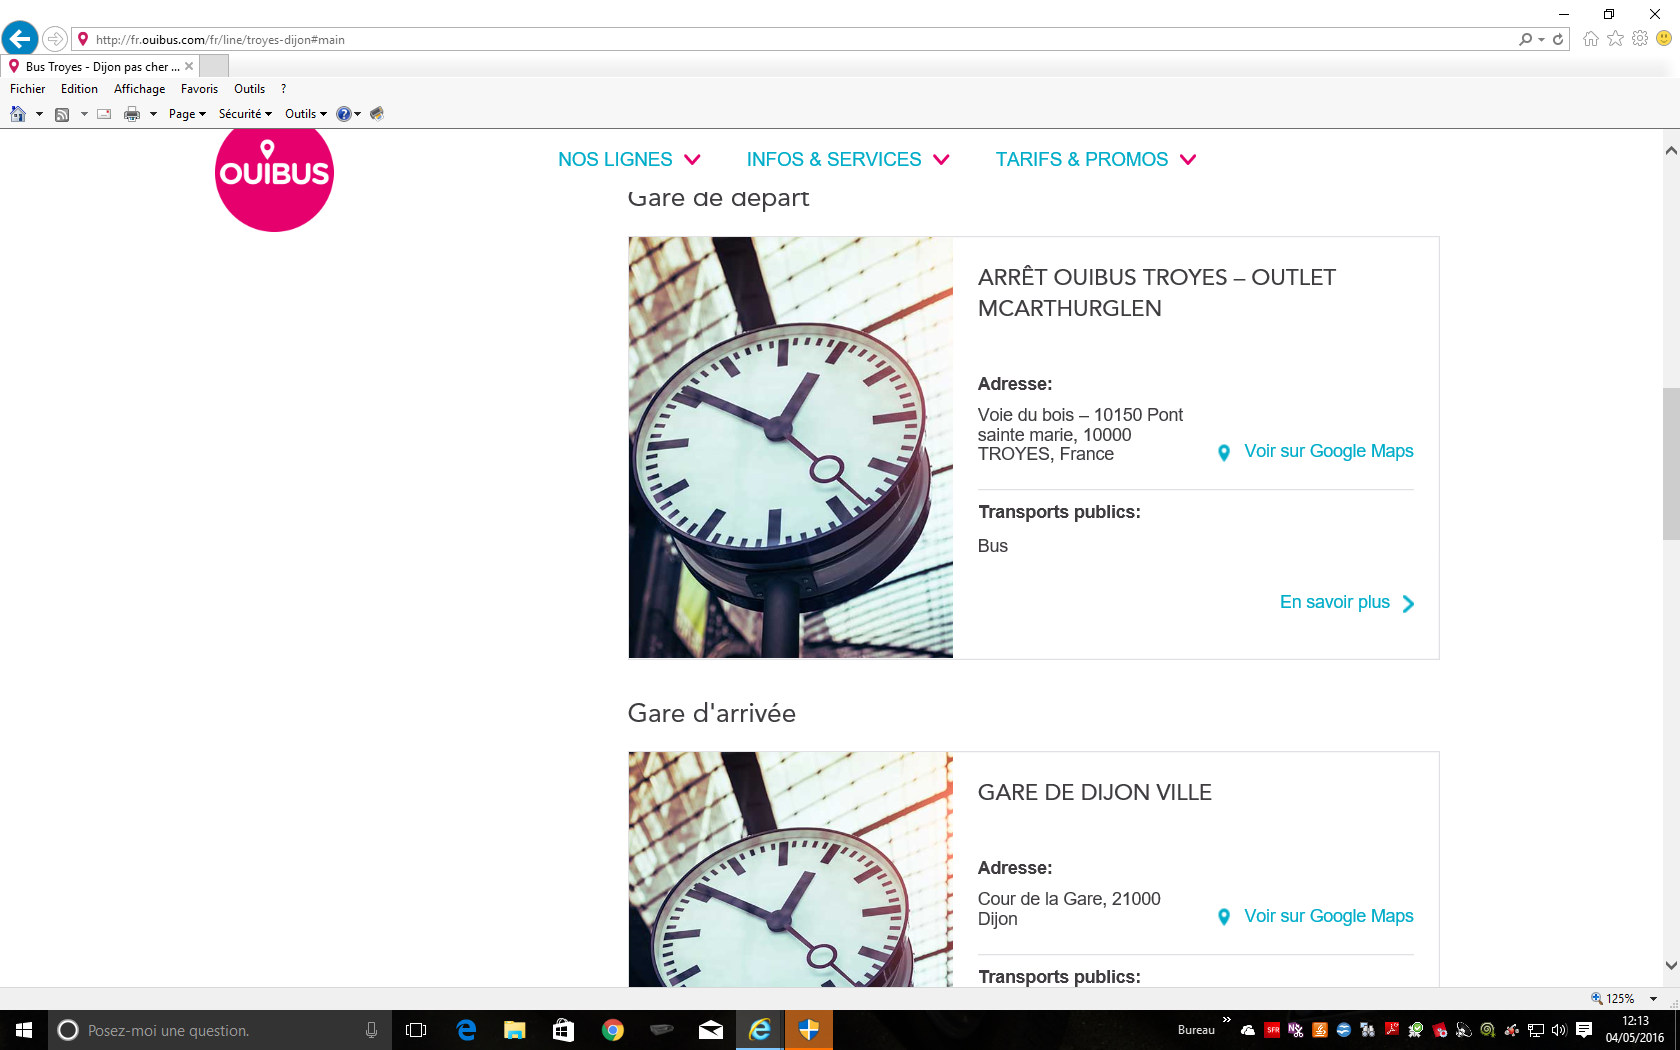Screen dimensions: 1680x1050
Task: Click the volume speaker icon in tray
Action: 1559,1030
